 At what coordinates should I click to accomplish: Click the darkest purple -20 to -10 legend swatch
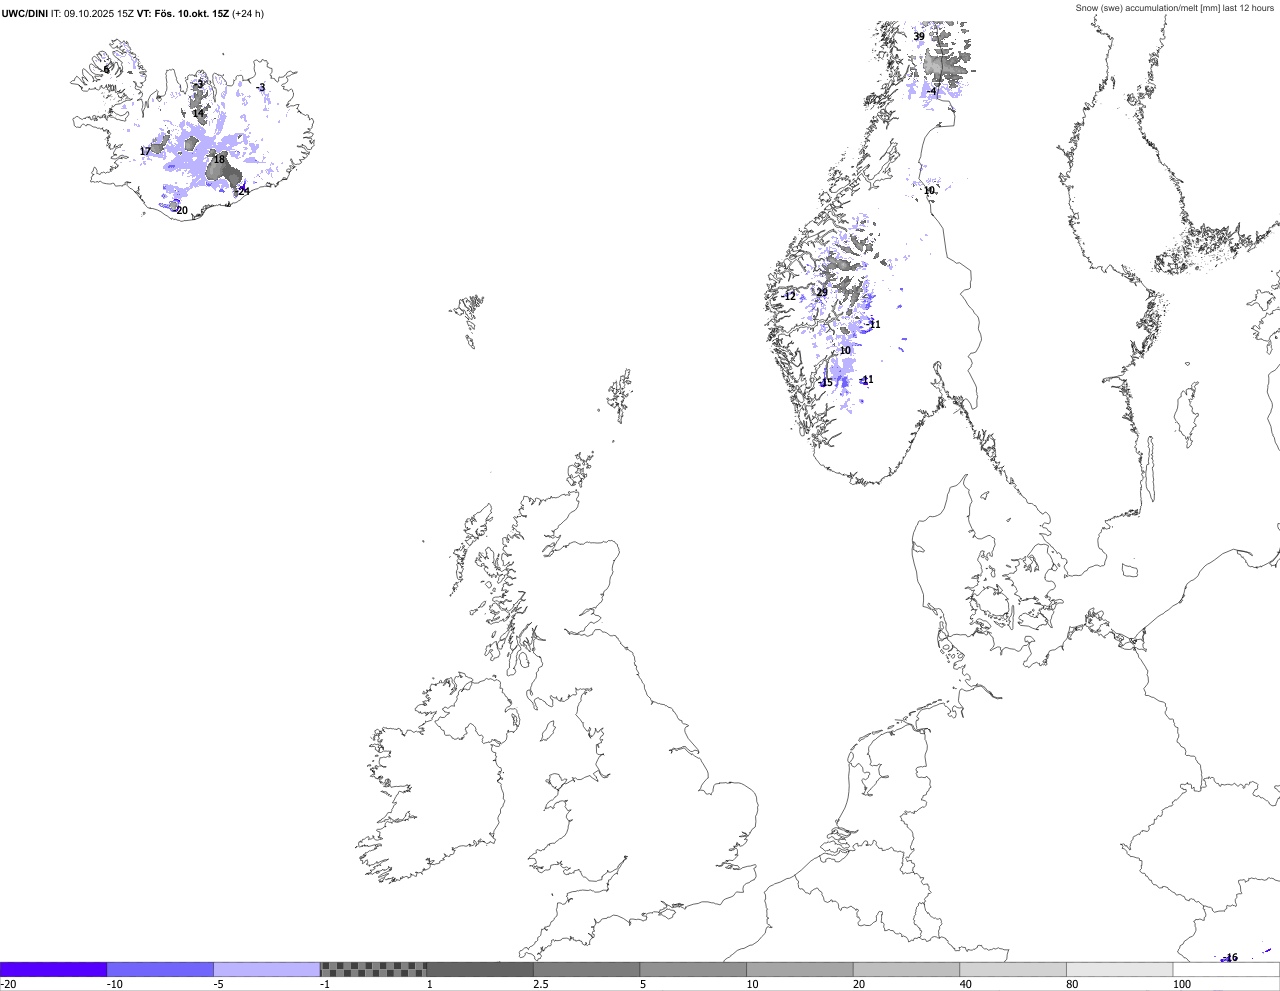coord(53,969)
